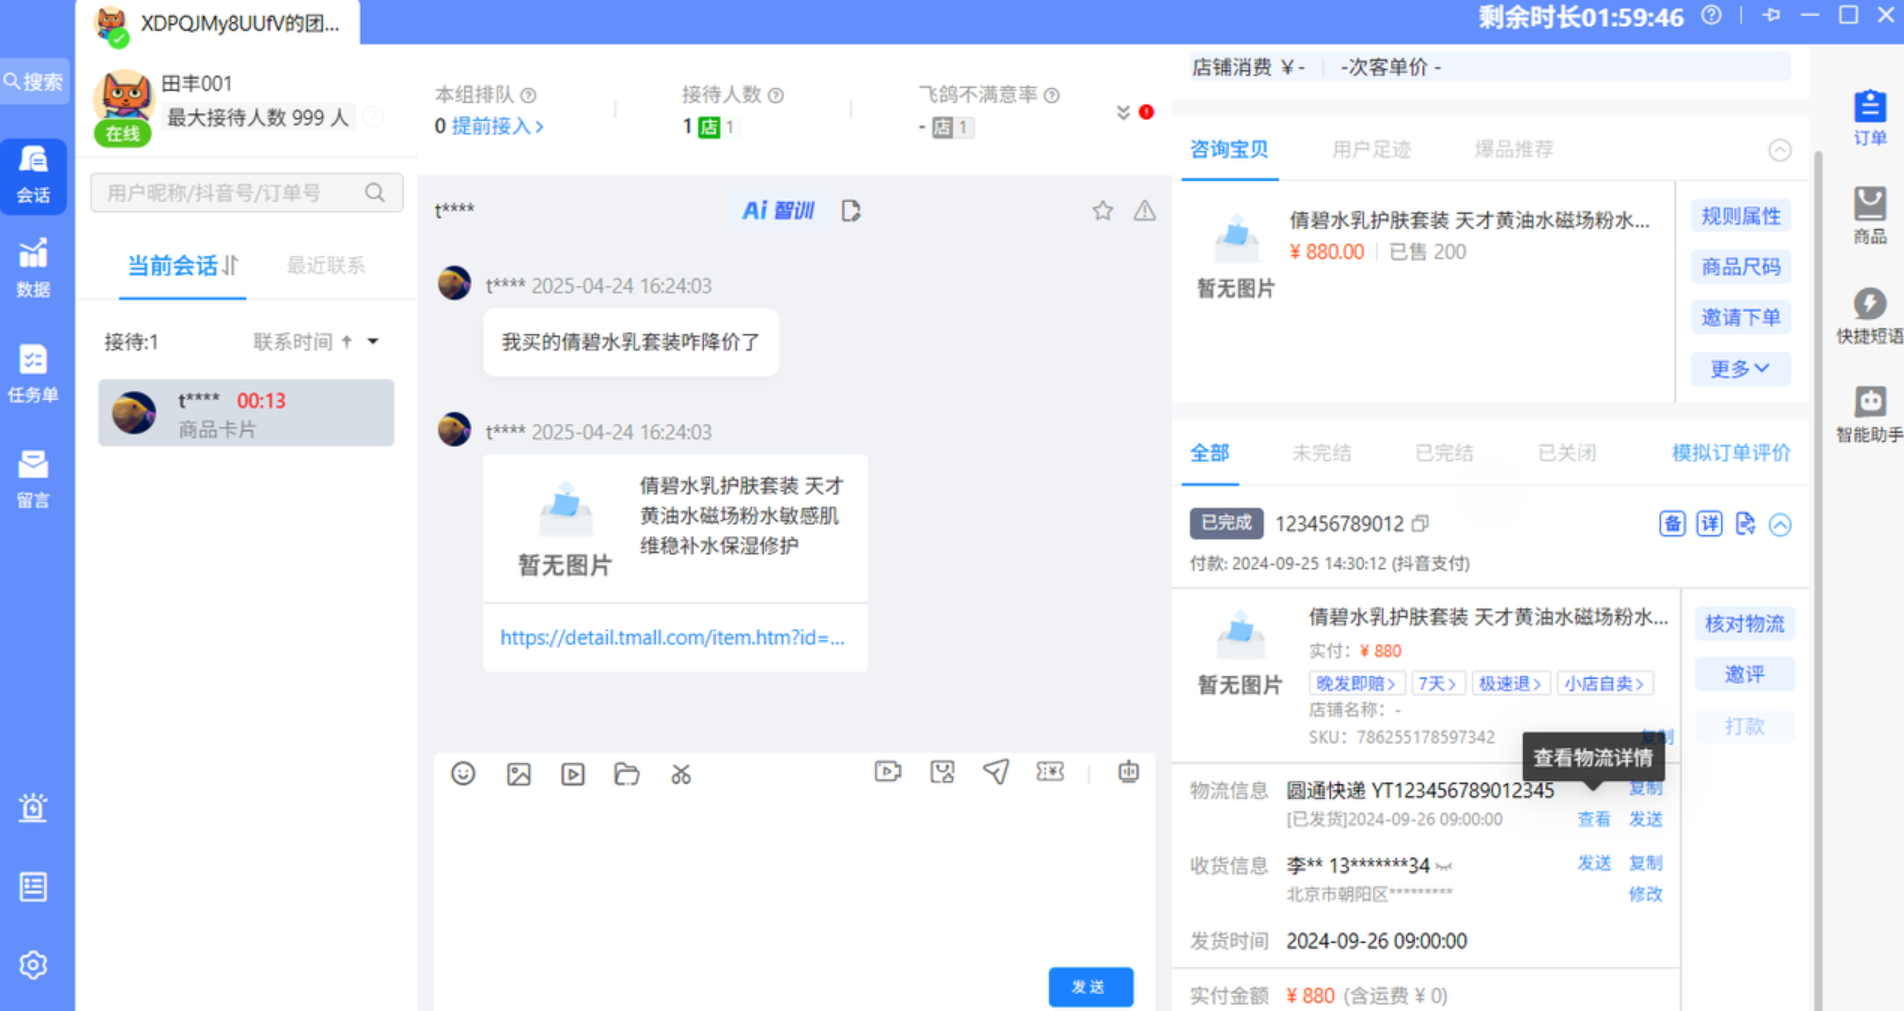Expand the double-chevron stats arrow
Screen dimensions: 1904x1011
(1123, 112)
